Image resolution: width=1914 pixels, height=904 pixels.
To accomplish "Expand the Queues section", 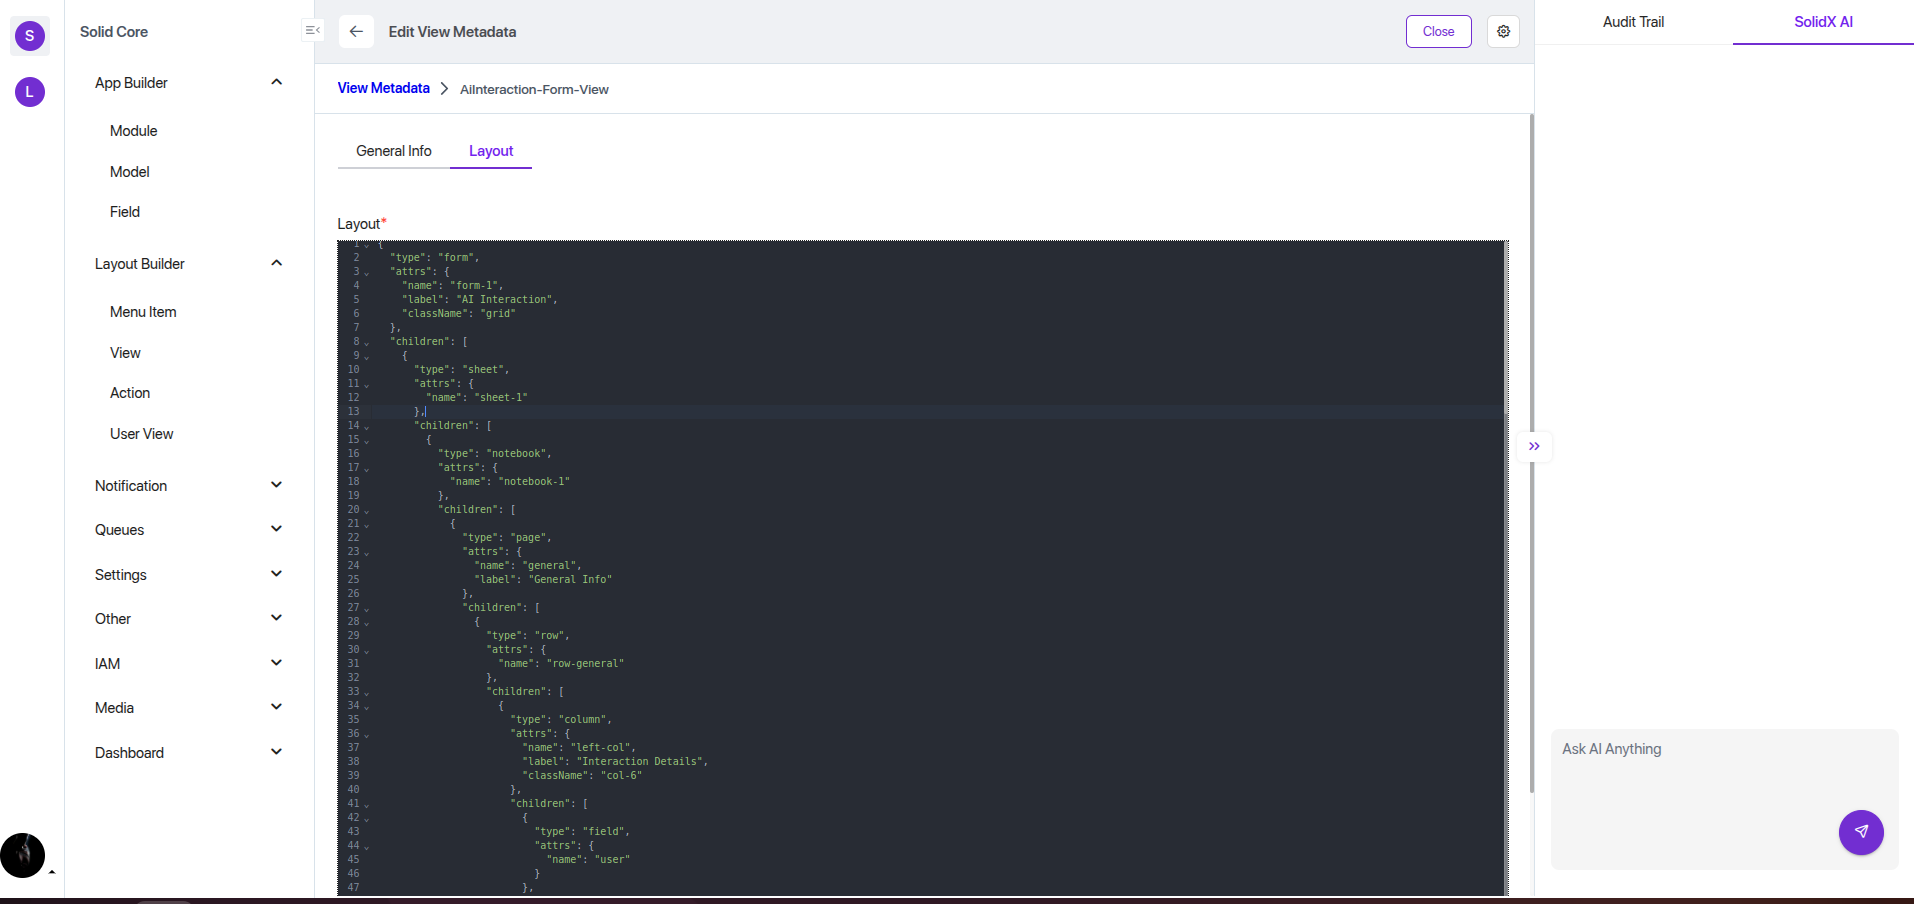I will click(x=276, y=528).
